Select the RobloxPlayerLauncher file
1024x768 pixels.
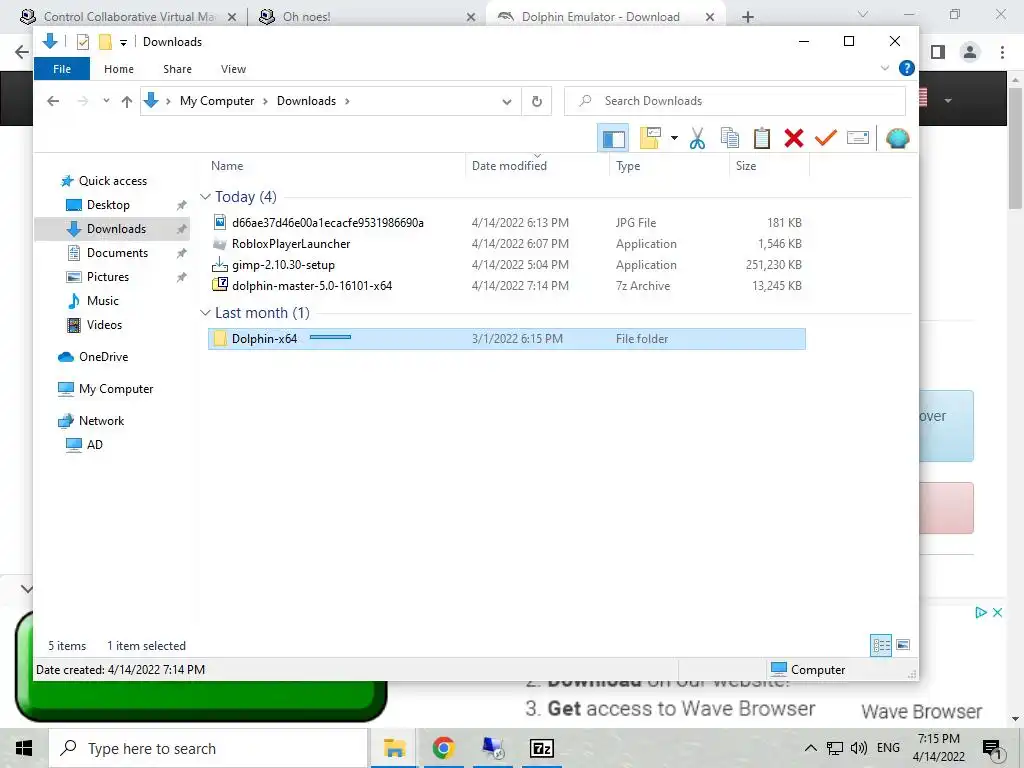pos(507,244)
